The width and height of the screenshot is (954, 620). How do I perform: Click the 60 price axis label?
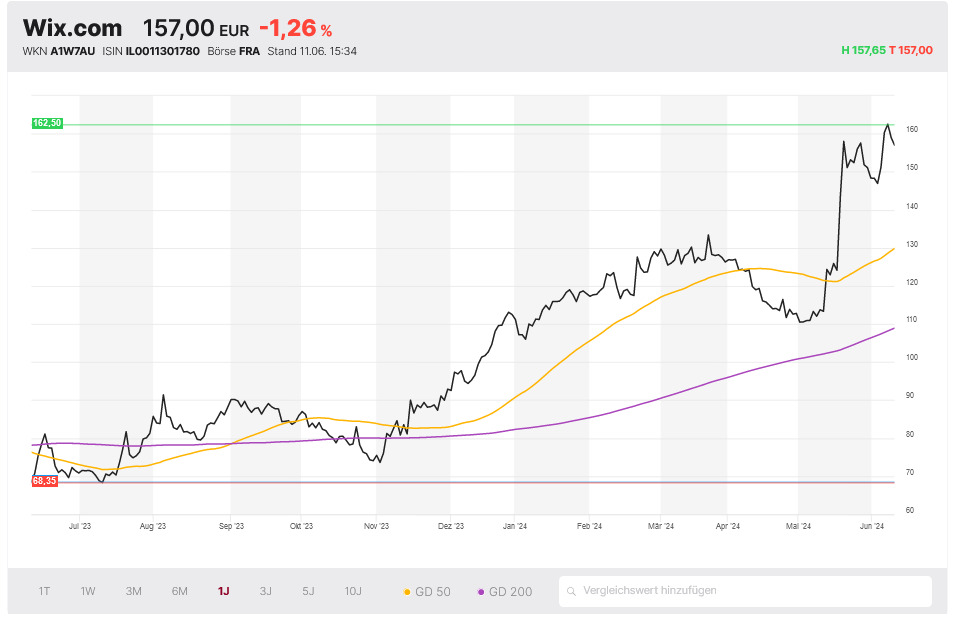click(910, 510)
